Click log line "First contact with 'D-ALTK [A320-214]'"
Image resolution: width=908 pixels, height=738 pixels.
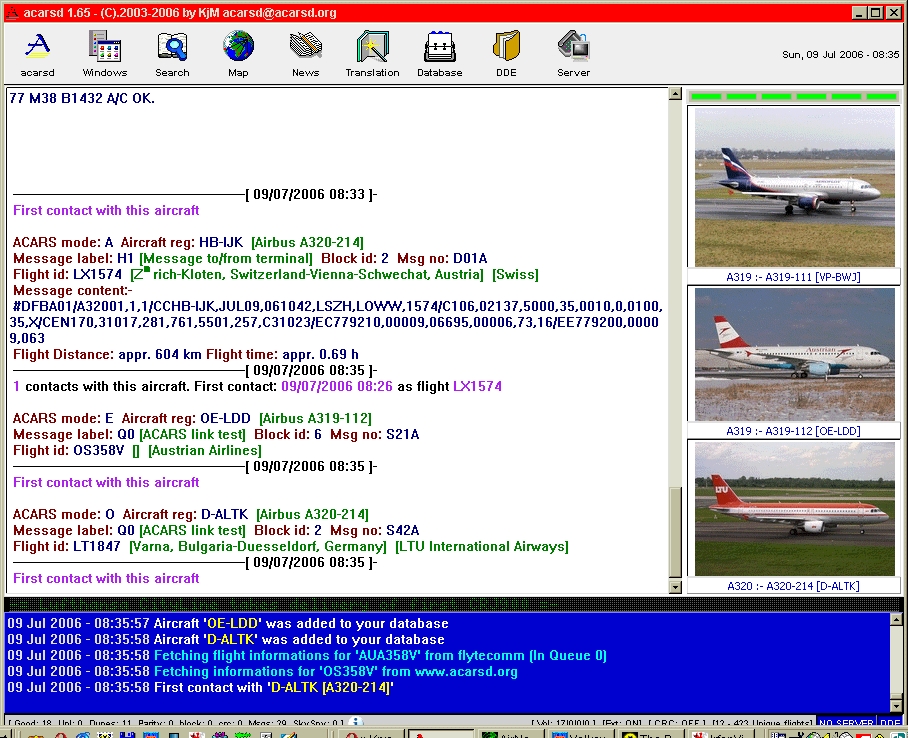pos(200,688)
